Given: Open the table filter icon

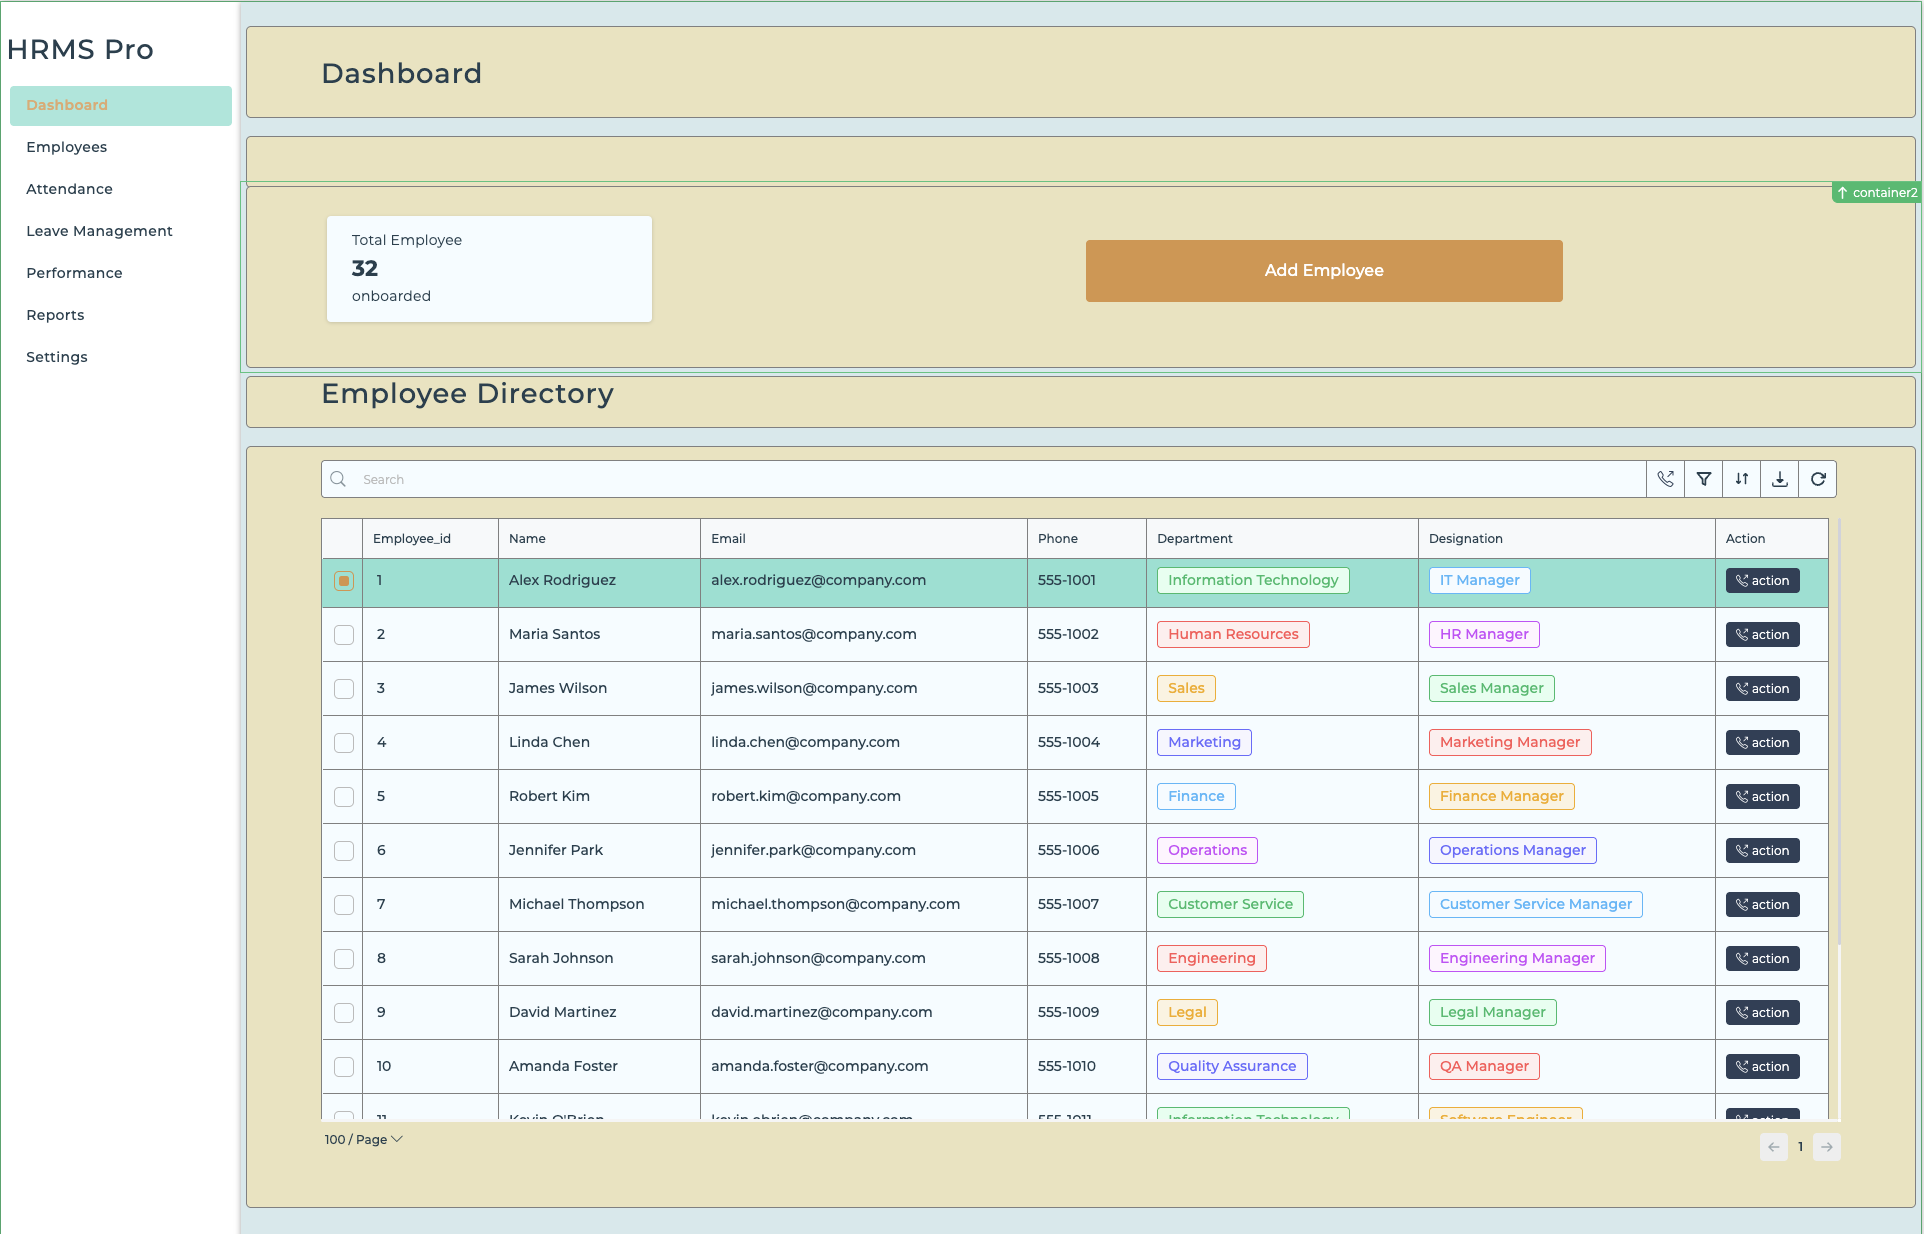Looking at the screenshot, I should click(1704, 479).
